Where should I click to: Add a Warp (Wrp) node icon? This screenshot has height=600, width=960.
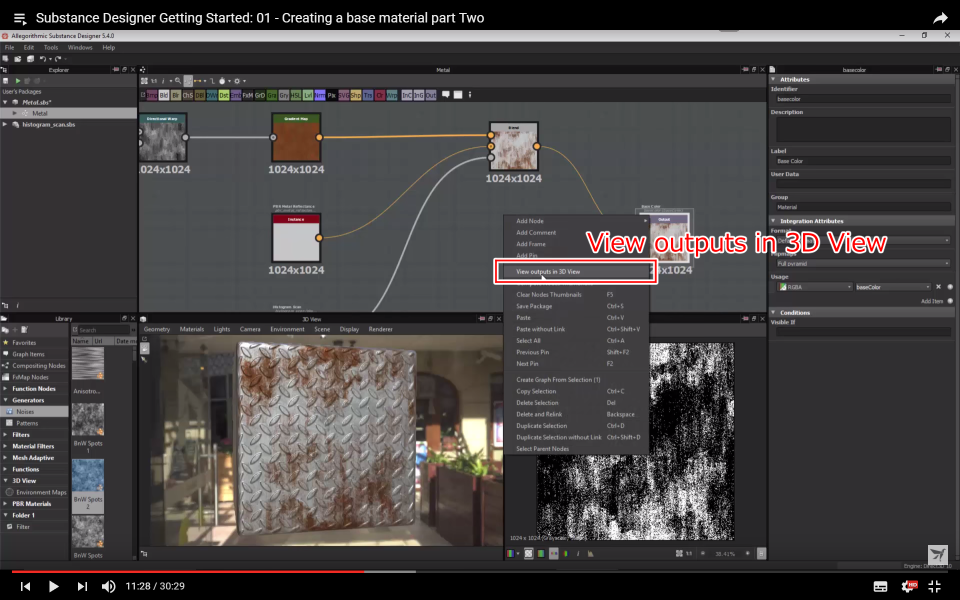392,96
